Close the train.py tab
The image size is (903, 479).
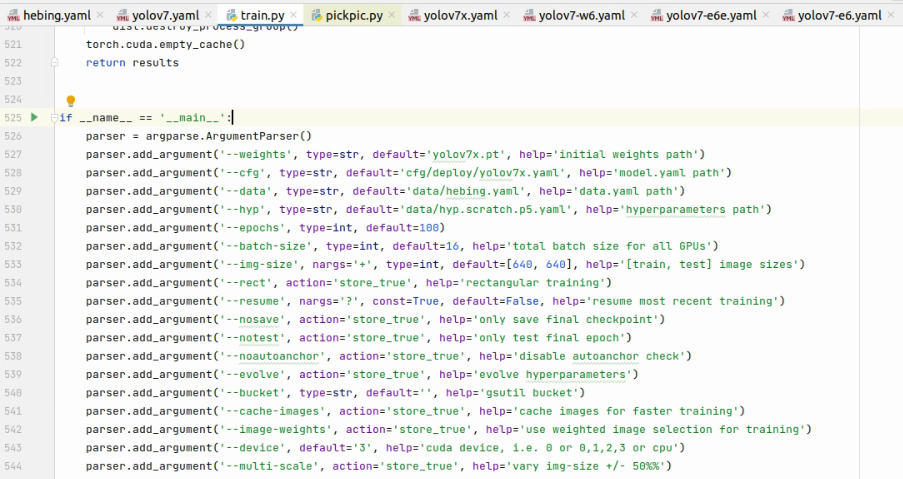pos(294,15)
